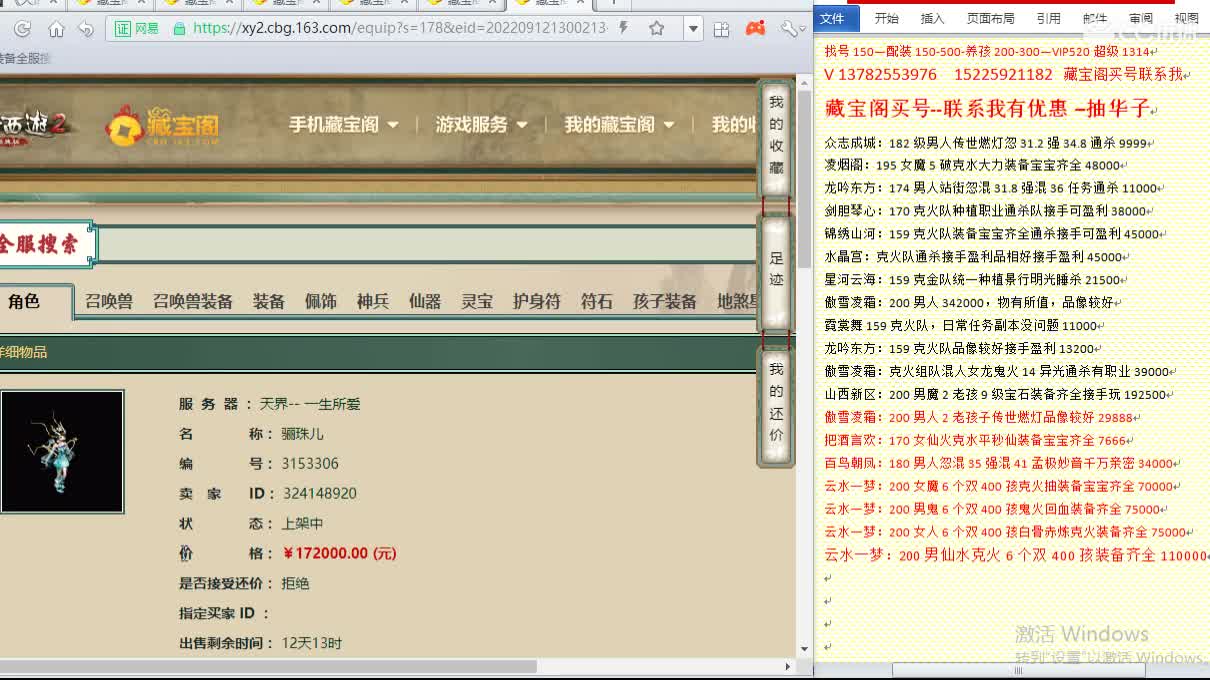The width and height of the screenshot is (1210, 680).
Task: Open the 审阅 ribbon tab in Word
Action: click(1141, 18)
